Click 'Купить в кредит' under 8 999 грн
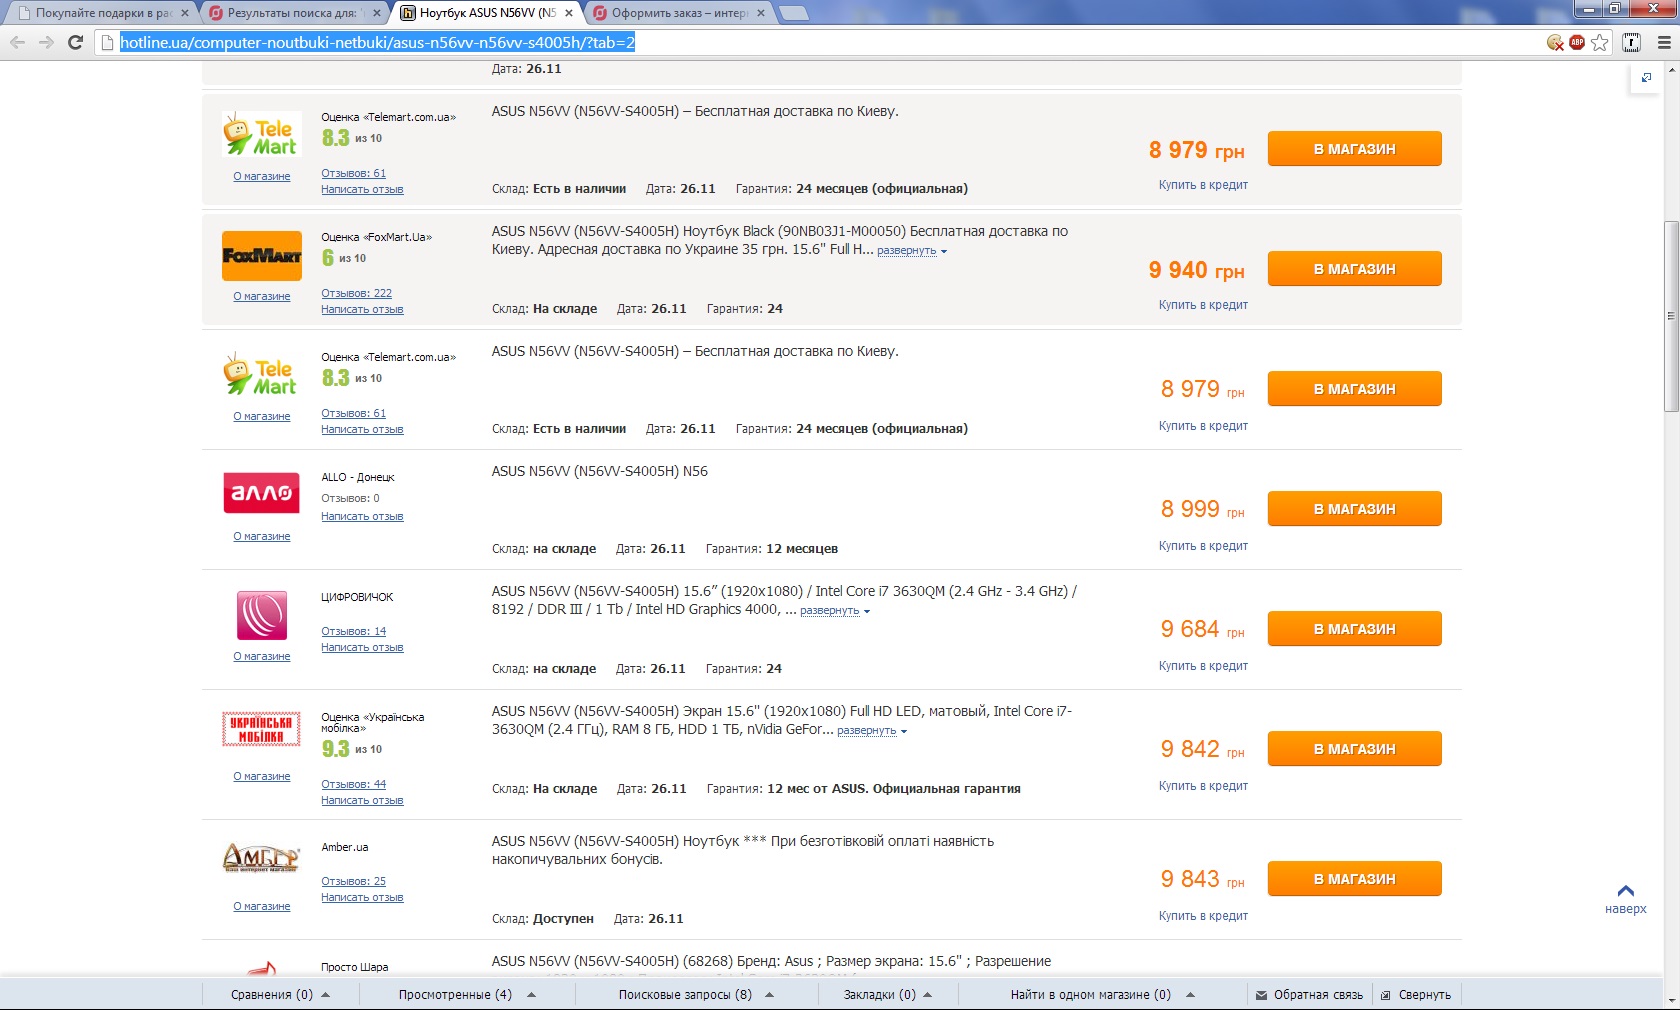The width and height of the screenshot is (1680, 1010). 1203,546
